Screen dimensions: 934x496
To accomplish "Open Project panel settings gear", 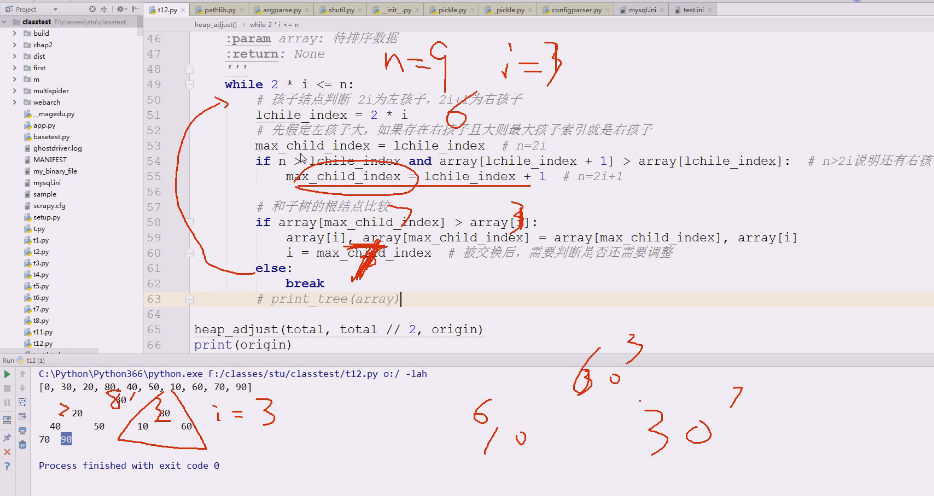I will click(x=120, y=9).
